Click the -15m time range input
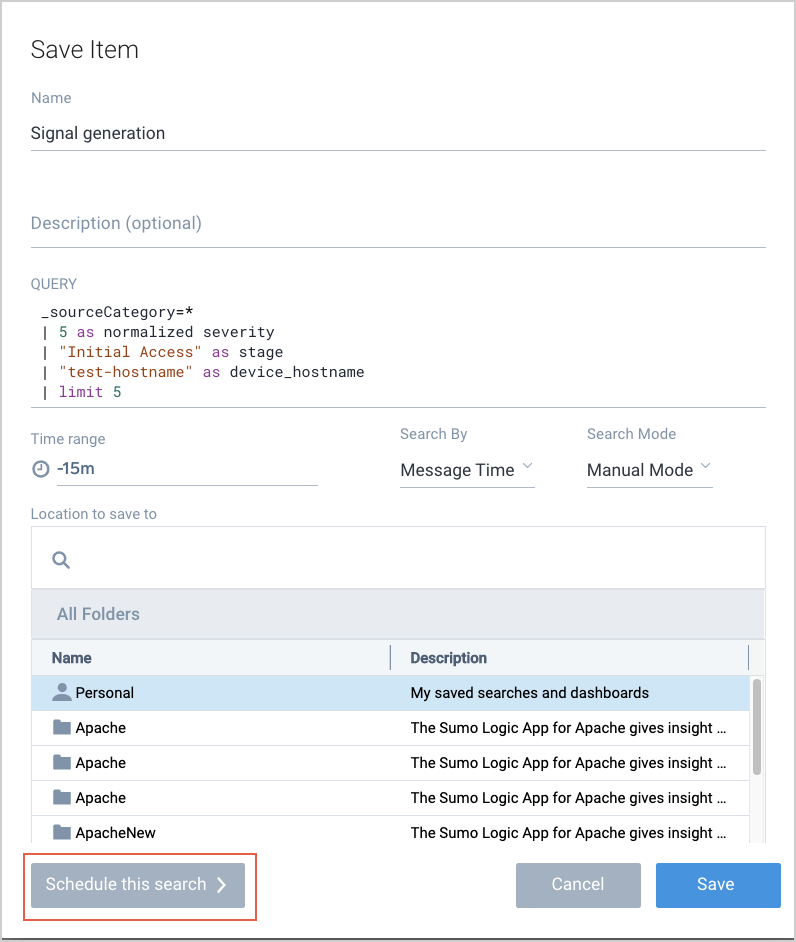796x942 pixels. 185,468
